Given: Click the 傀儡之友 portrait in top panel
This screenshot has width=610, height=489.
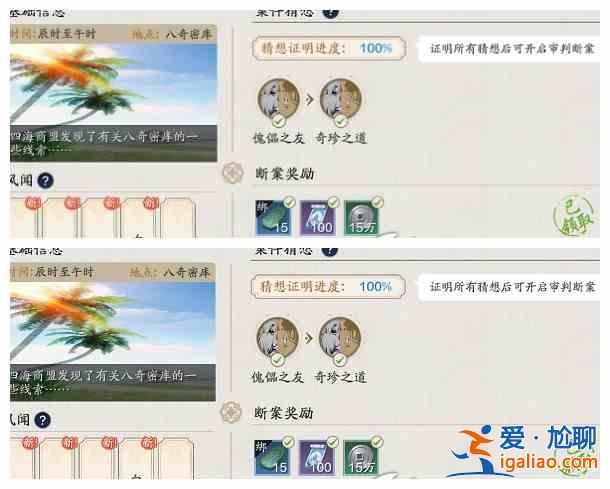Looking at the screenshot, I should pos(279,99).
